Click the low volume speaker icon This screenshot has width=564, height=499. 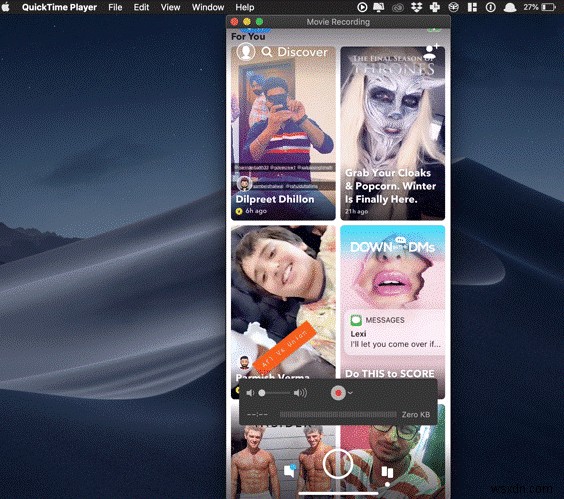[x=250, y=393]
